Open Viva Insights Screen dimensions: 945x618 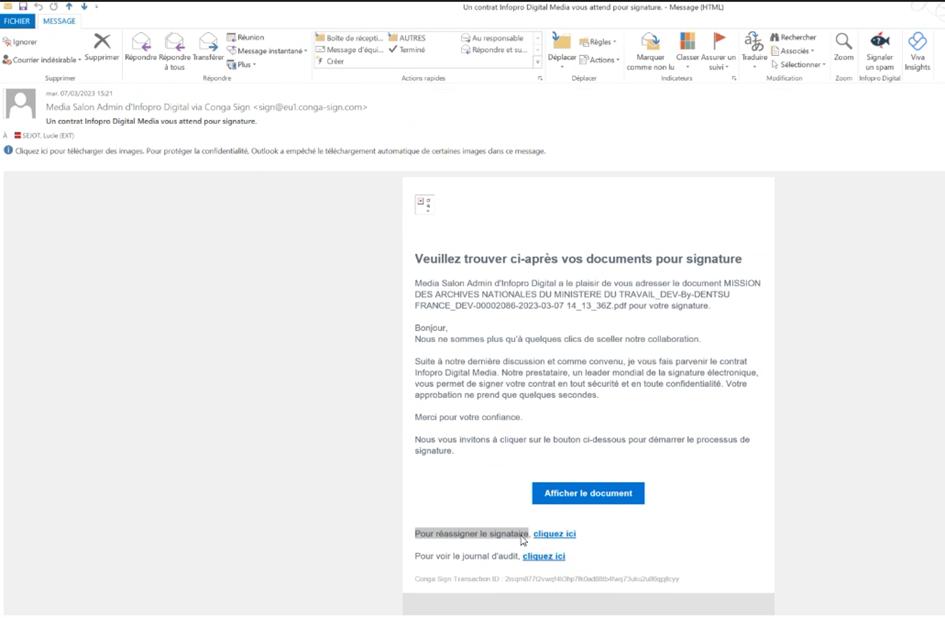(x=917, y=51)
